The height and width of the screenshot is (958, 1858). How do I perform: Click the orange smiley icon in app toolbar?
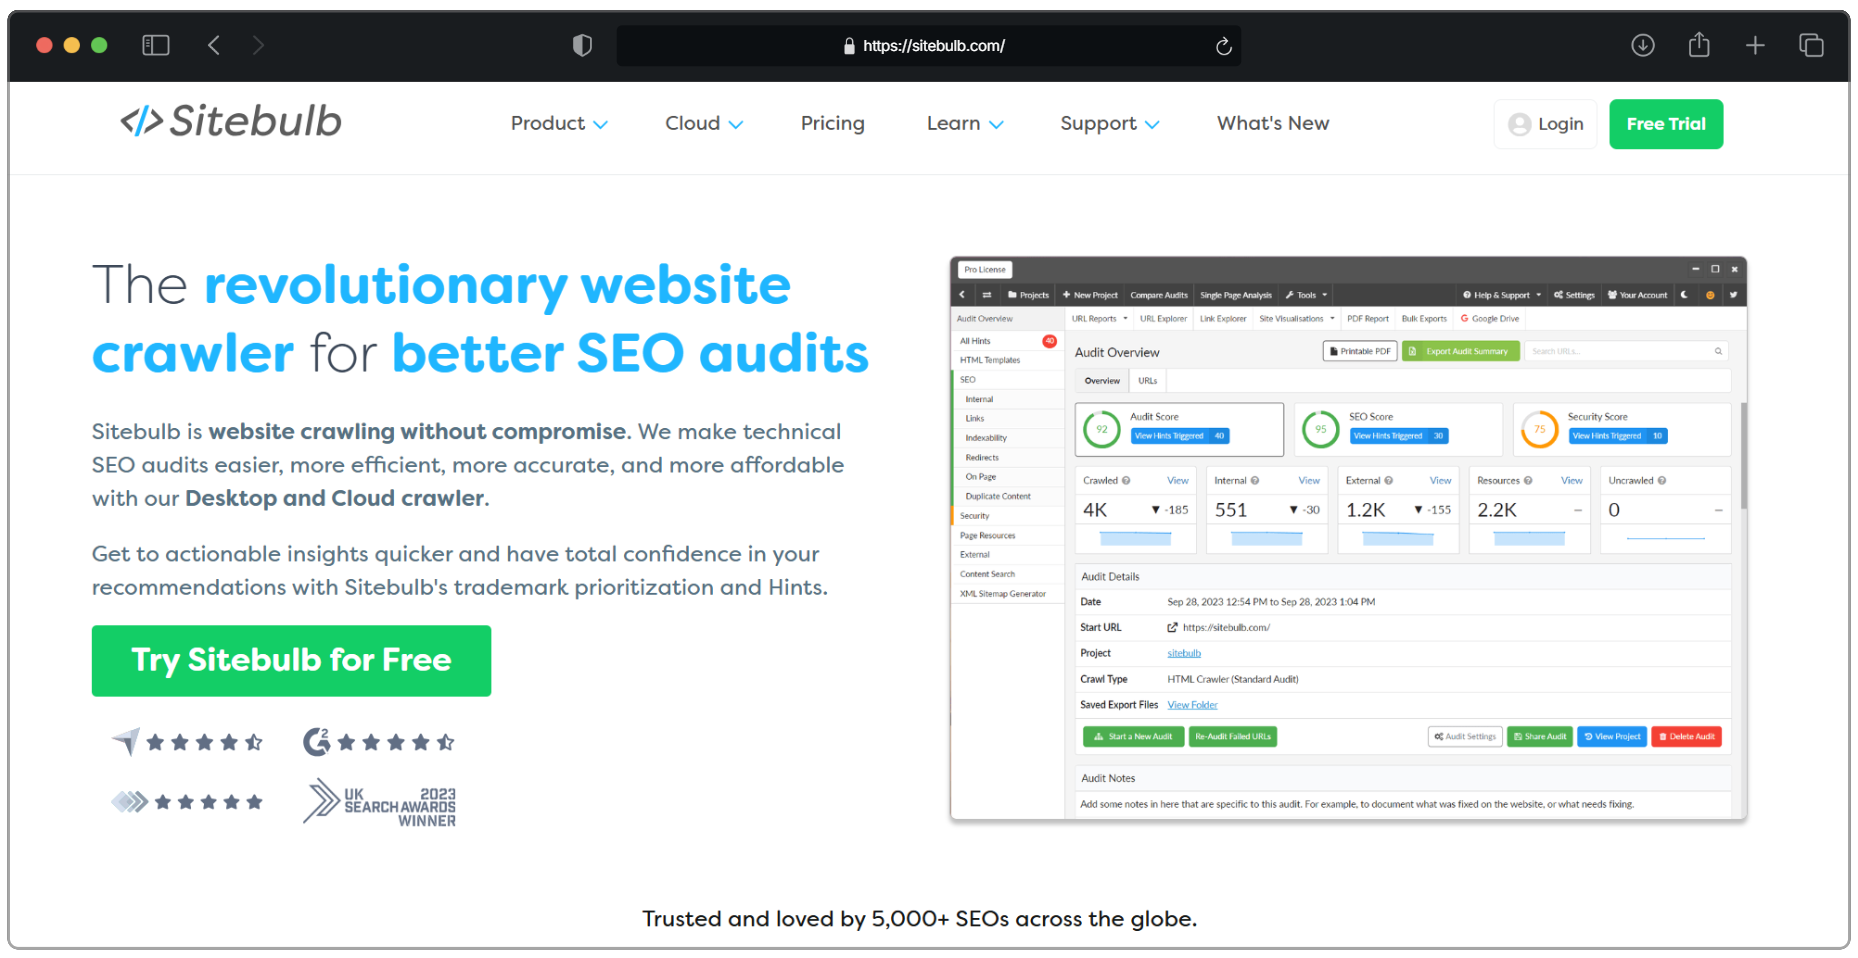(x=1710, y=295)
